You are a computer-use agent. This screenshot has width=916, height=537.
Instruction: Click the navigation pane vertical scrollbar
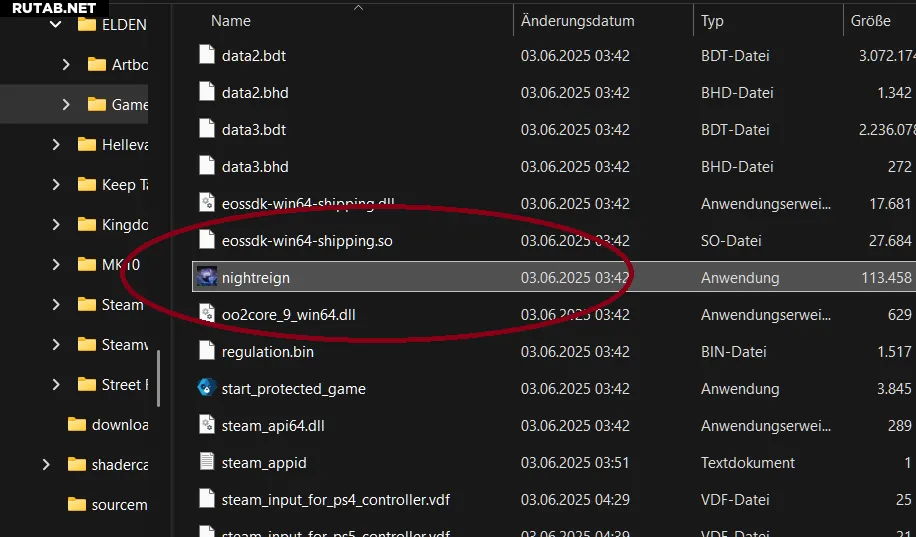158,378
